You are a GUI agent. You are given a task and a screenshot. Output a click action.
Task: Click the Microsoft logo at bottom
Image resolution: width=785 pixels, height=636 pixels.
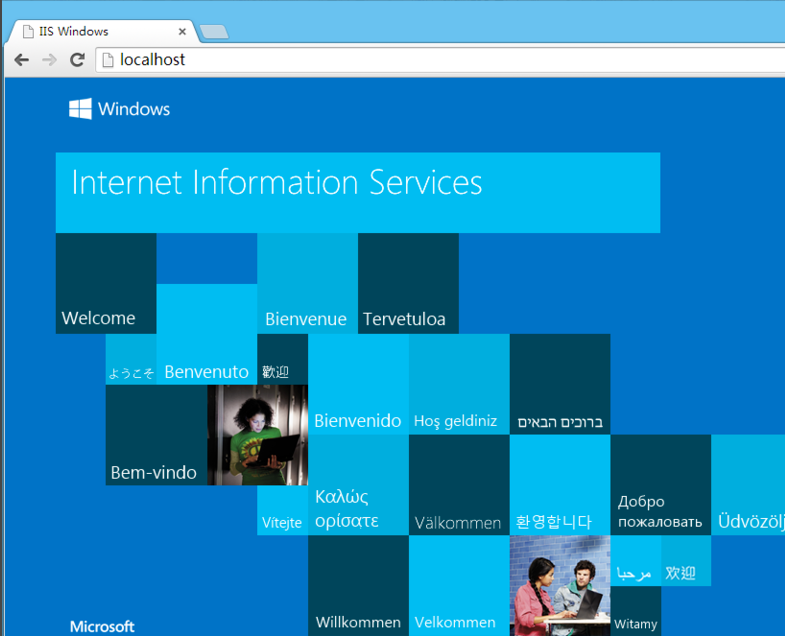coord(102,626)
